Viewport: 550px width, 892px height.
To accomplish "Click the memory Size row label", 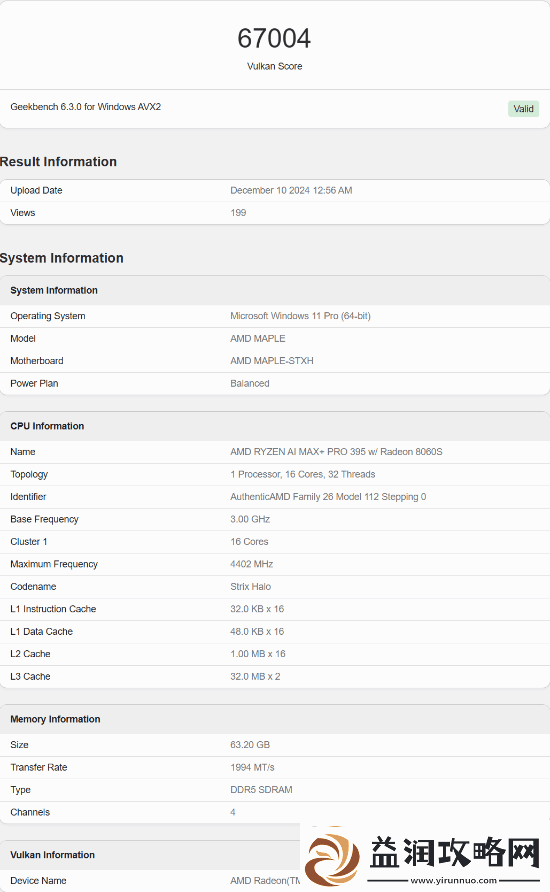I will click(x=19, y=745).
